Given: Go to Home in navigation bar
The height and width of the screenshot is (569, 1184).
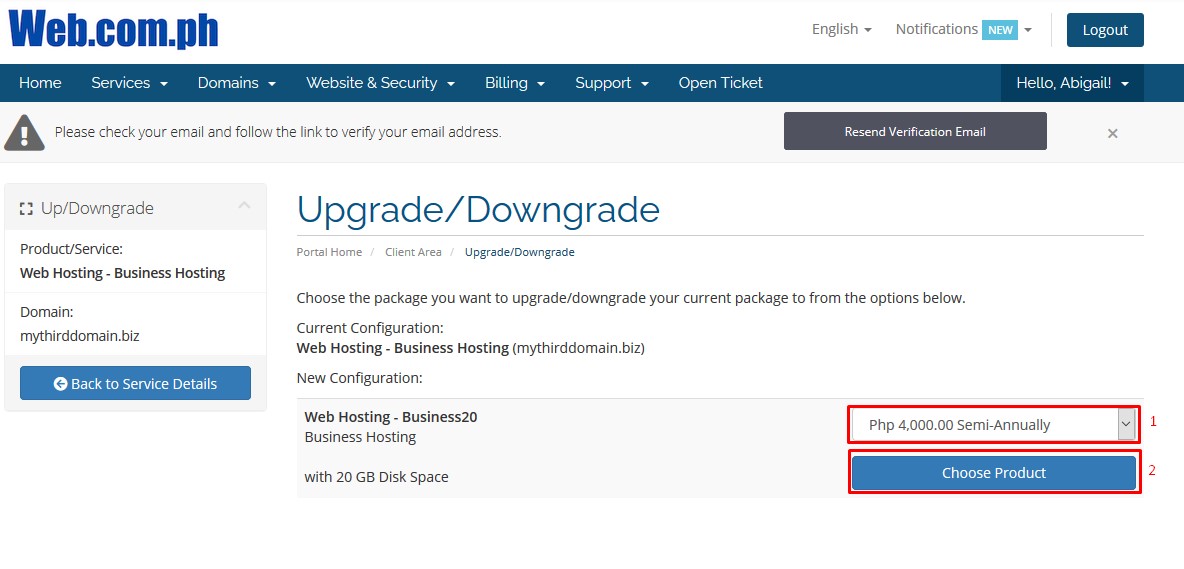Looking at the screenshot, I should point(40,83).
